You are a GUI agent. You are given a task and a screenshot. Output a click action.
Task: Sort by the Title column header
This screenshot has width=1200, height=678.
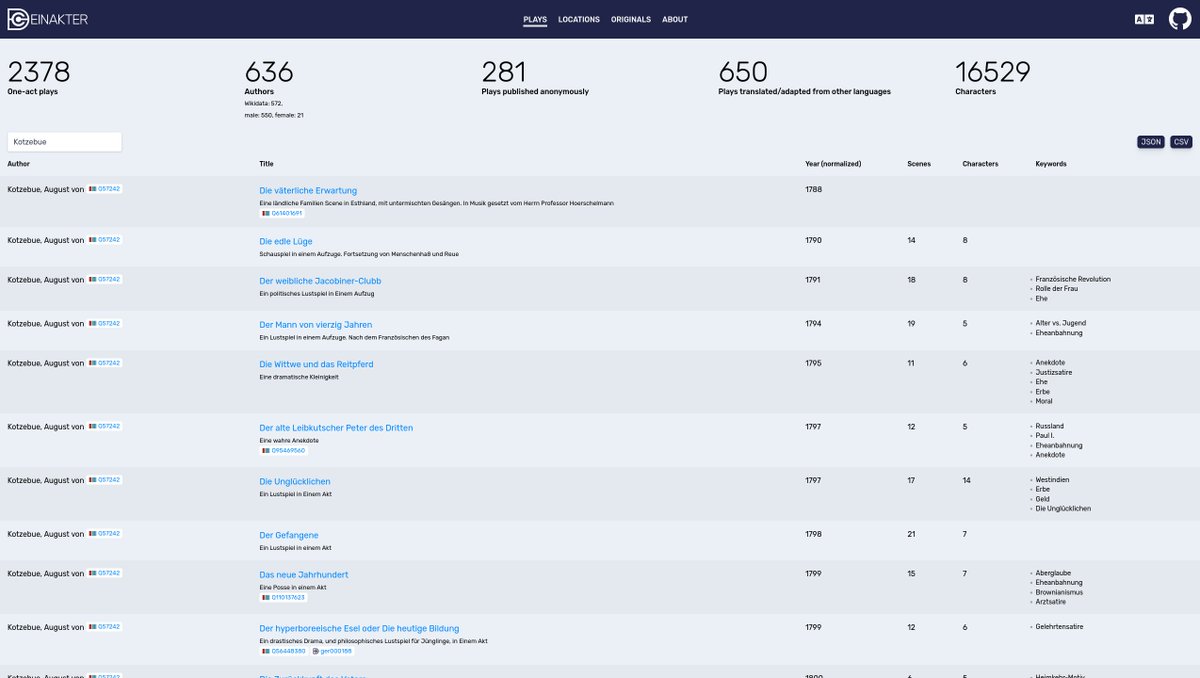[266, 164]
